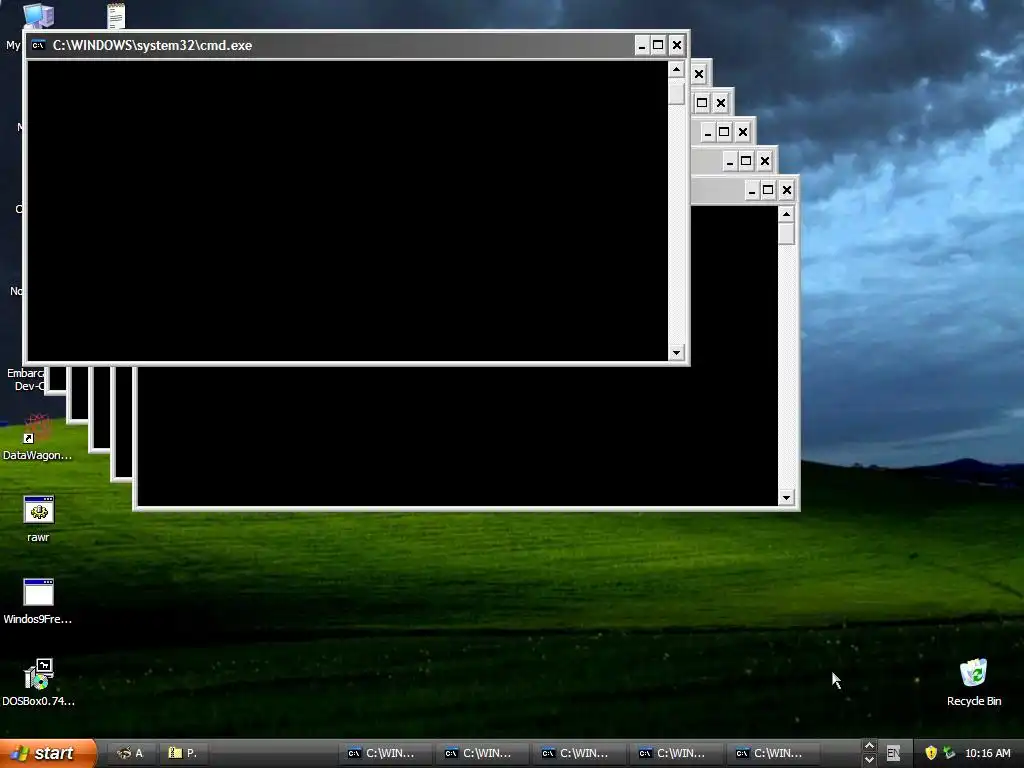Select the notepad text file desktop icon
This screenshot has height=768, width=1024.
point(116,15)
